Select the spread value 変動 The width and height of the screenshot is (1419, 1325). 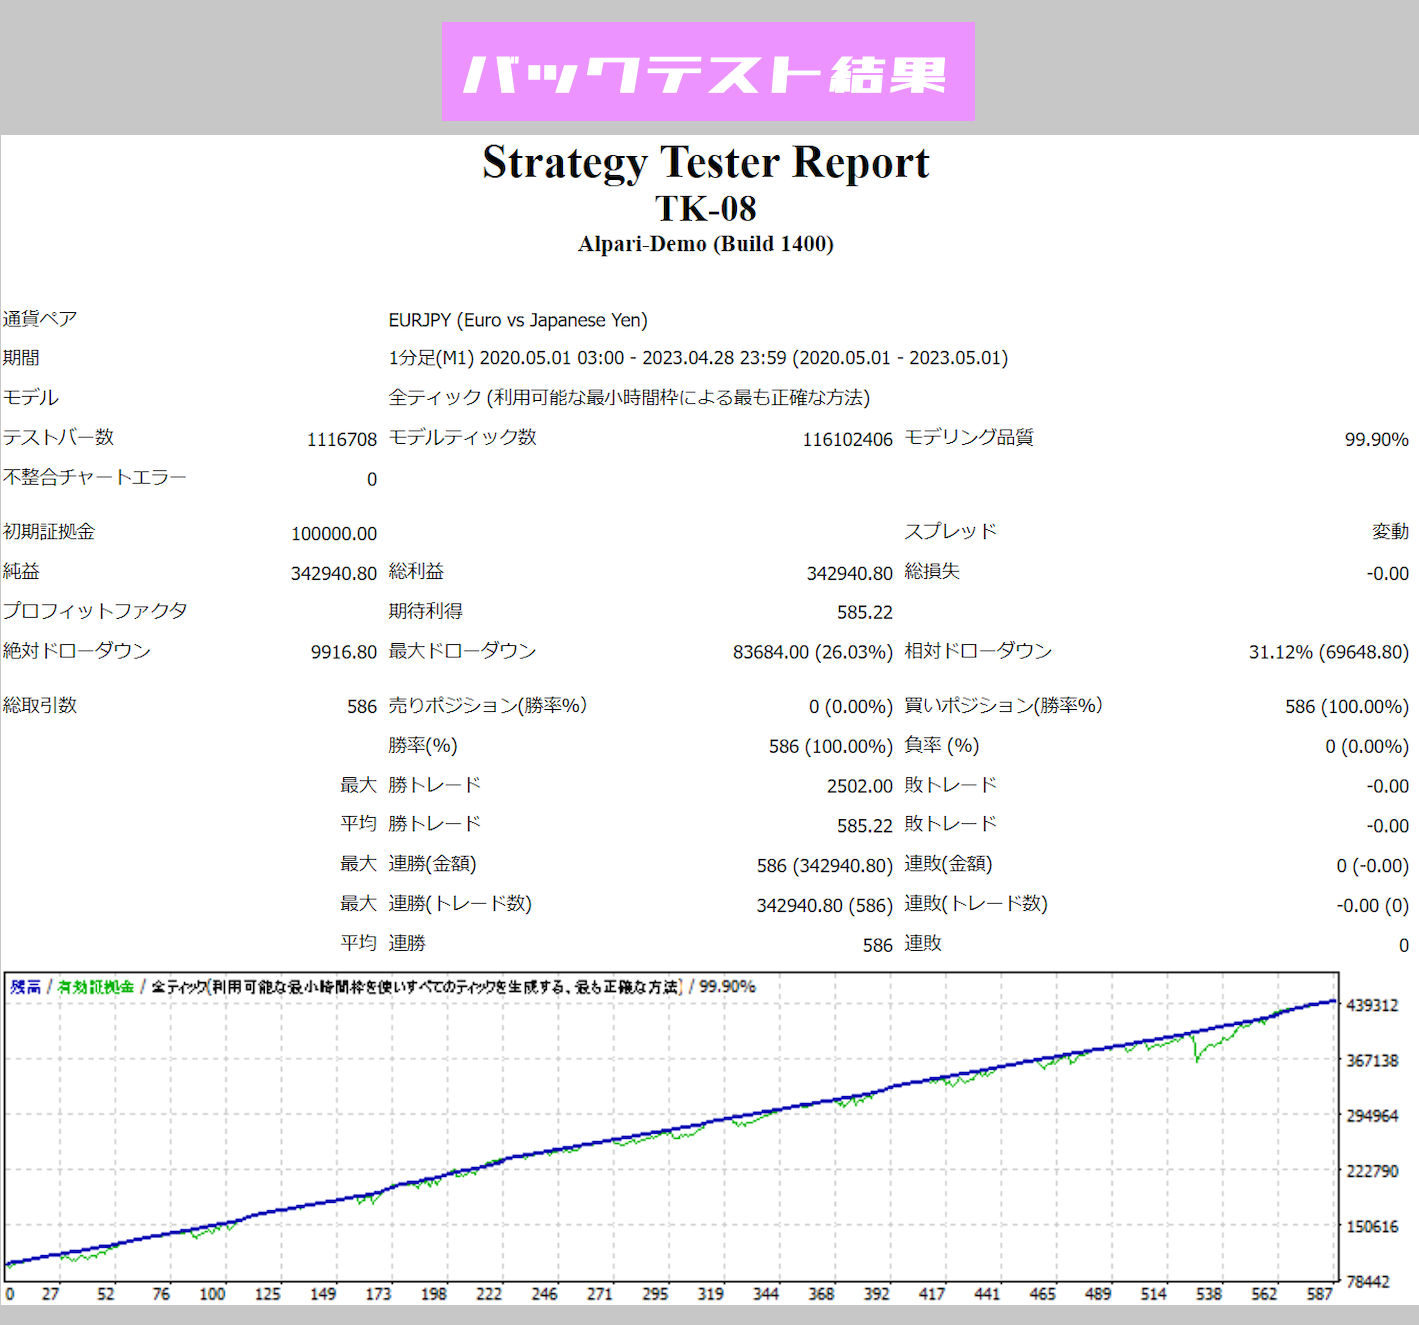1391,532
